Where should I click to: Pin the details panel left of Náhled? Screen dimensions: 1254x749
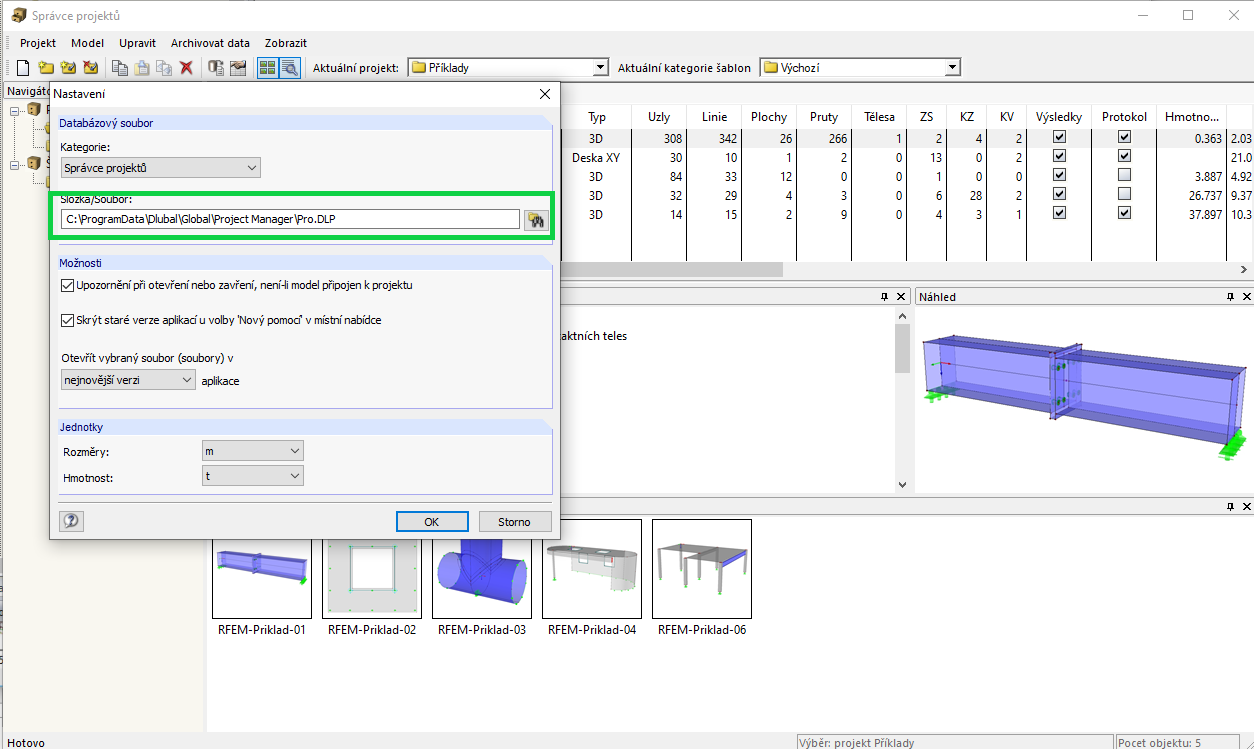(x=885, y=297)
